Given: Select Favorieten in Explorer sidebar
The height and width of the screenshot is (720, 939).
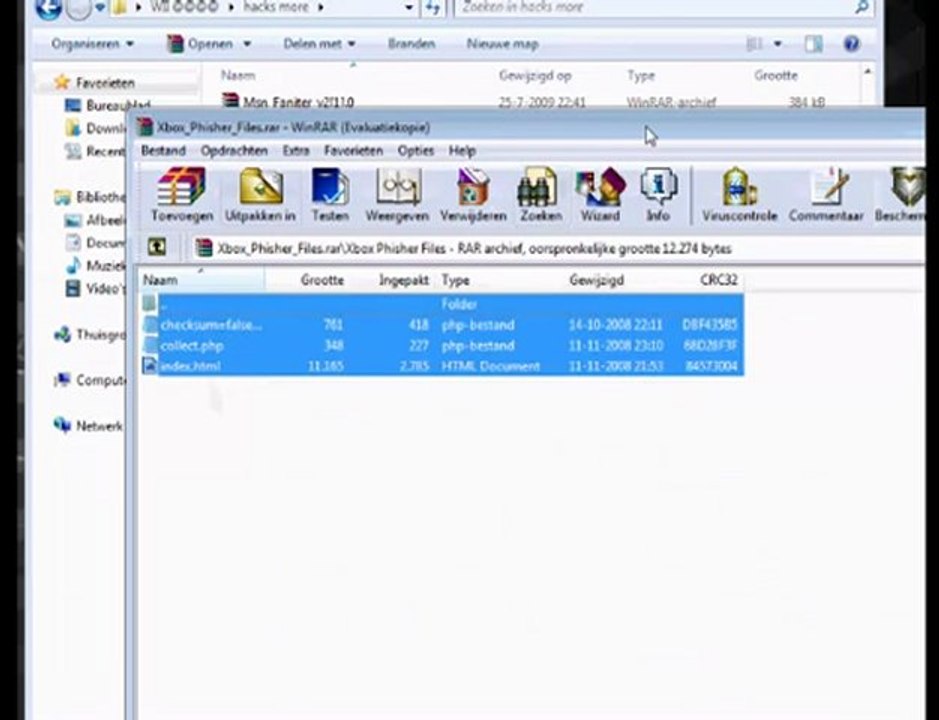Looking at the screenshot, I should click(x=104, y=83).
